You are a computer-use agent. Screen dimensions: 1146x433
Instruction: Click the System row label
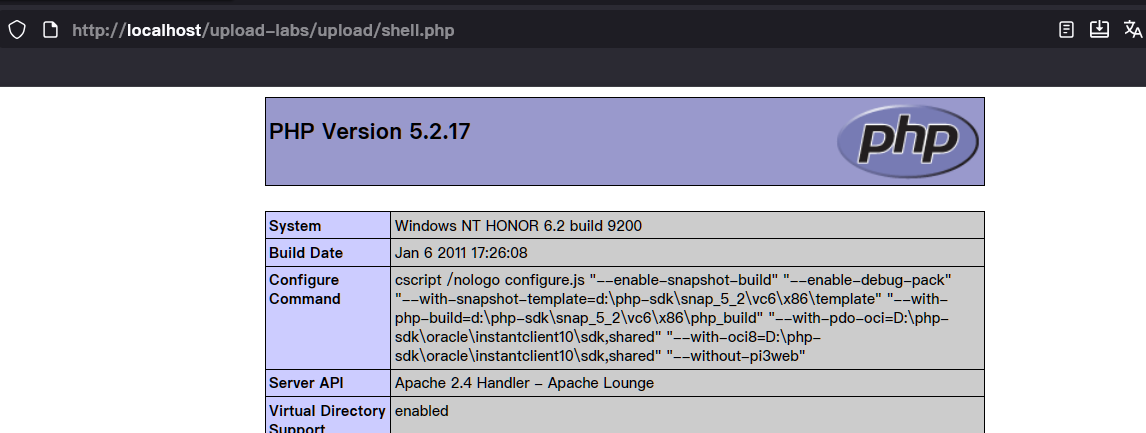(x=295, y=226)
